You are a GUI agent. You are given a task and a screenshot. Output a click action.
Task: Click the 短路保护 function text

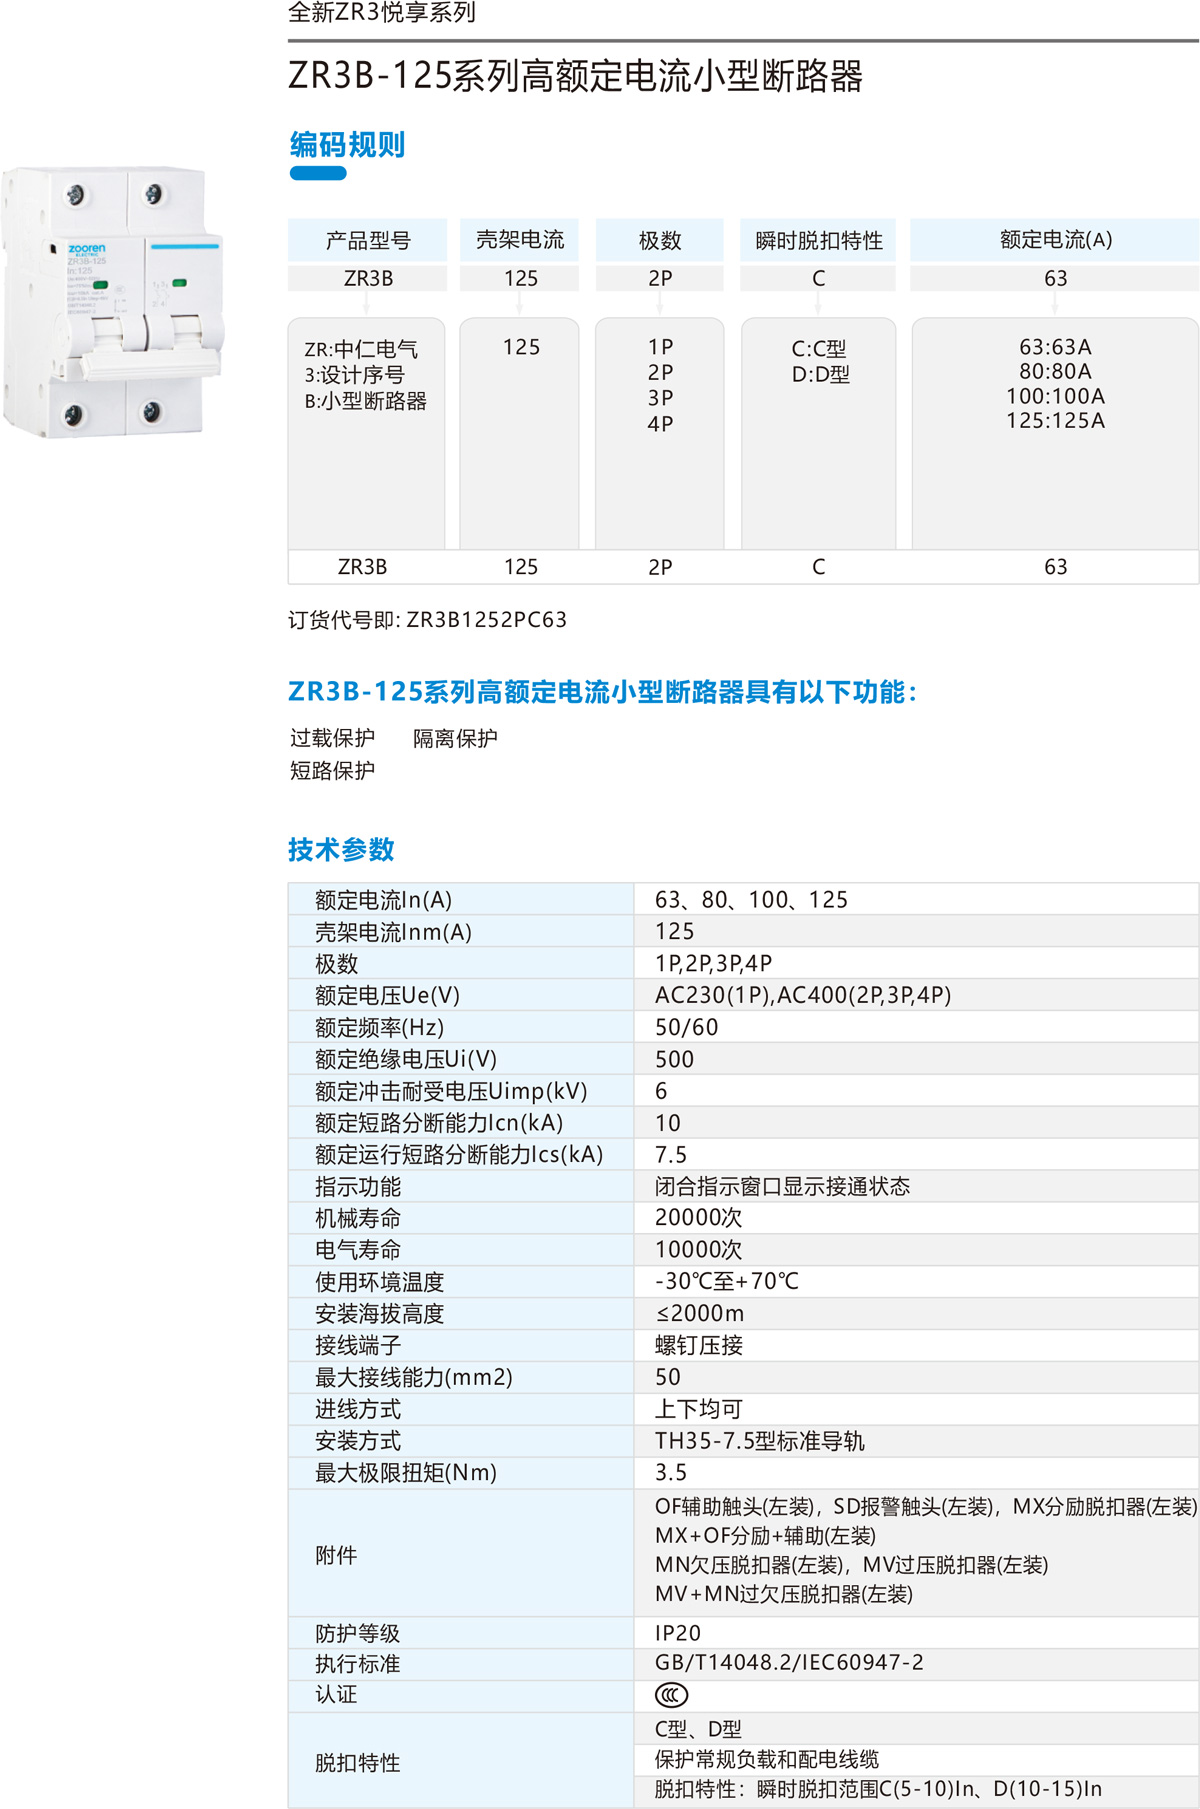click(332, 770)
